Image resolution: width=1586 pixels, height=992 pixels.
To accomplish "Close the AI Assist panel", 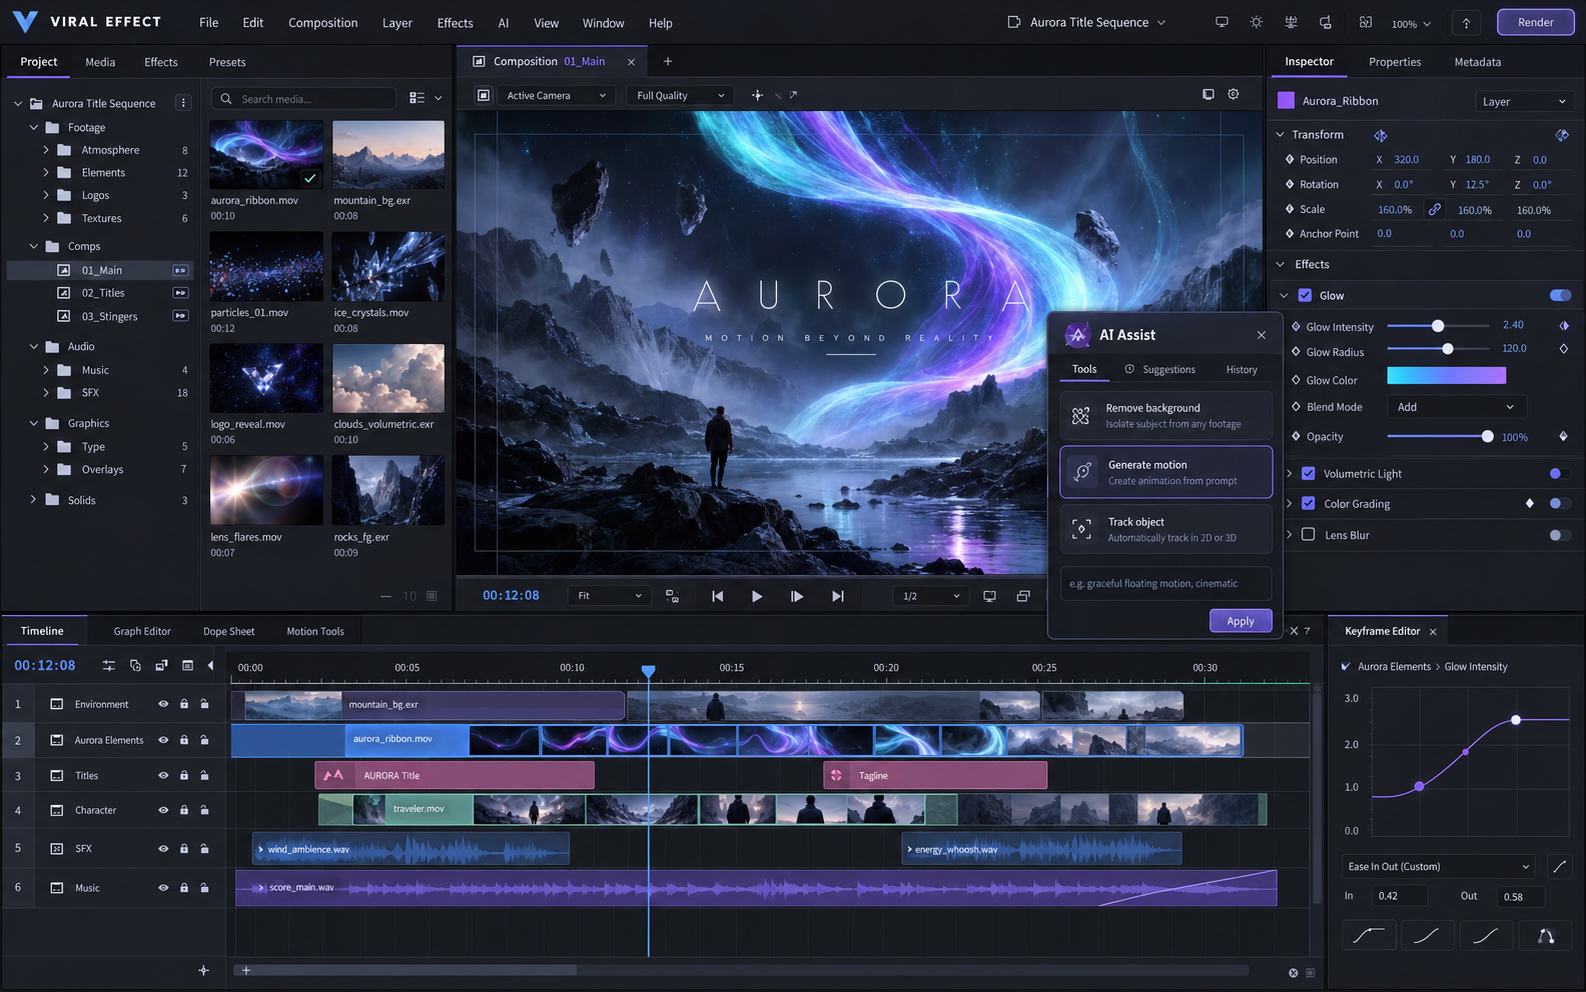I will pos(1261,335).
